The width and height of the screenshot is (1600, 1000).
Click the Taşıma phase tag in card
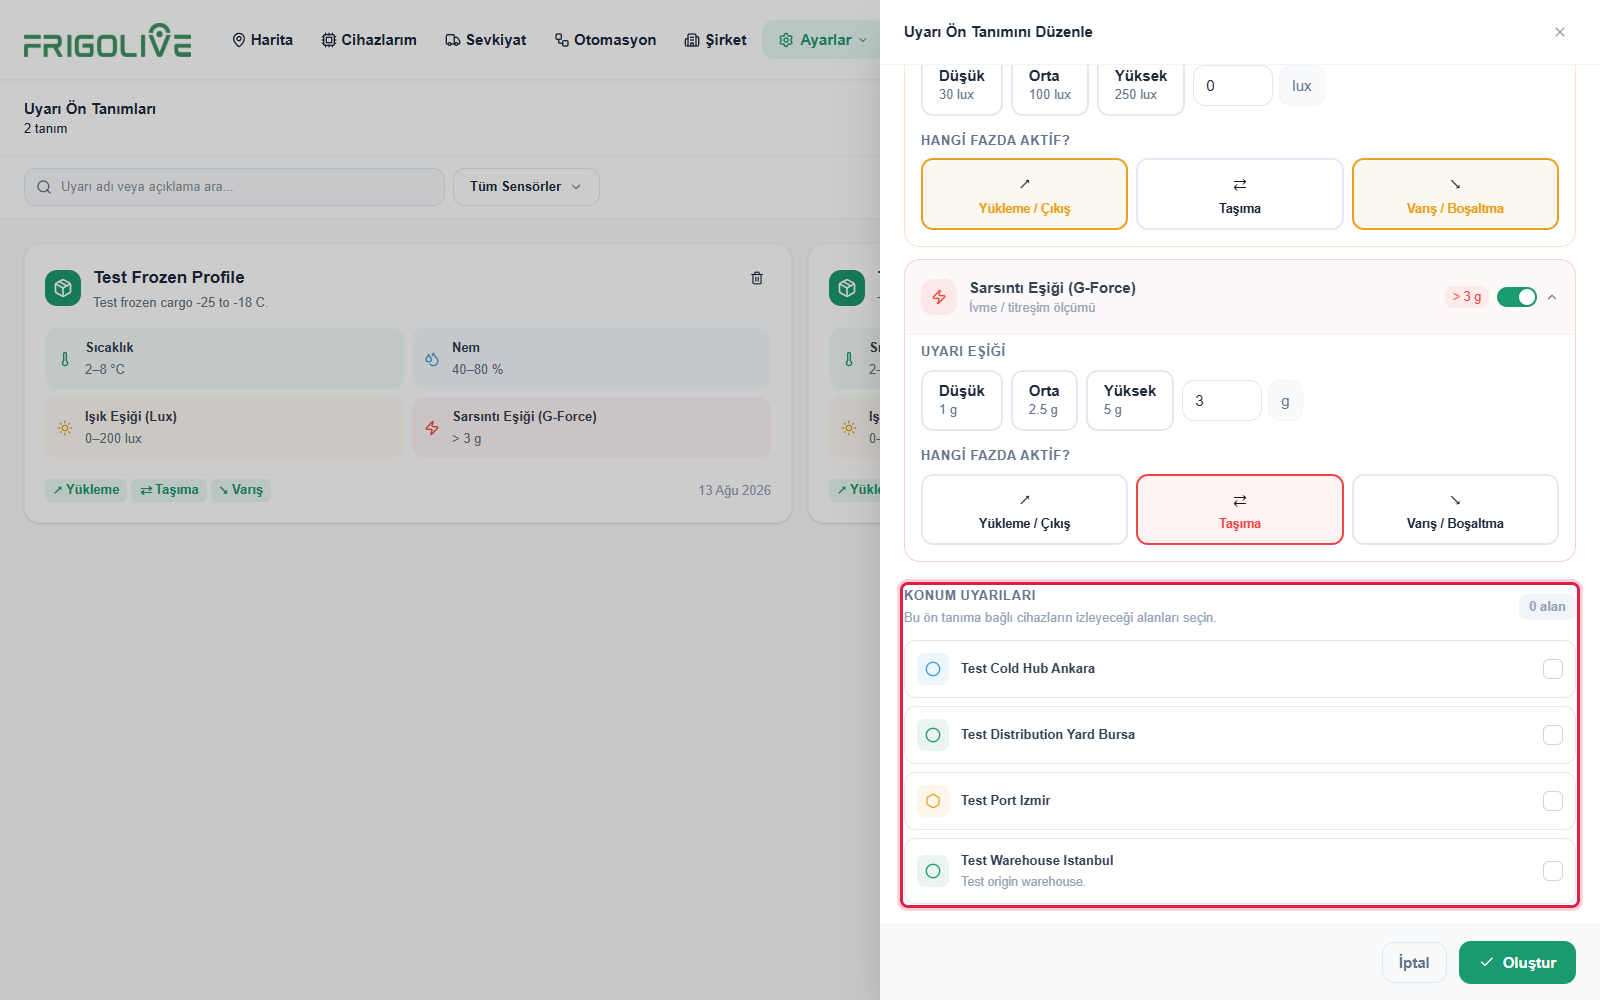coord(169,490)
